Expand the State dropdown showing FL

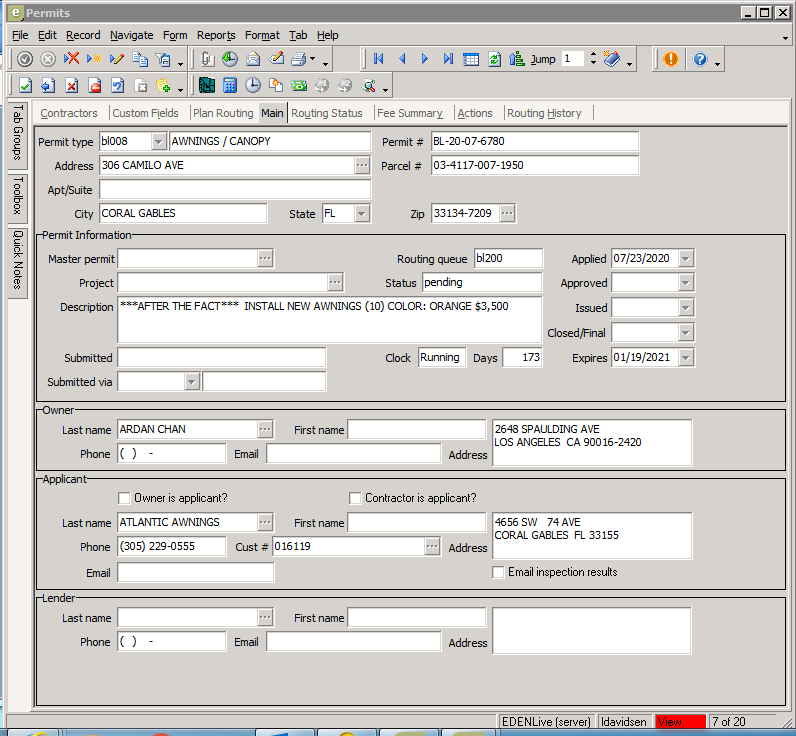point(361,213)
